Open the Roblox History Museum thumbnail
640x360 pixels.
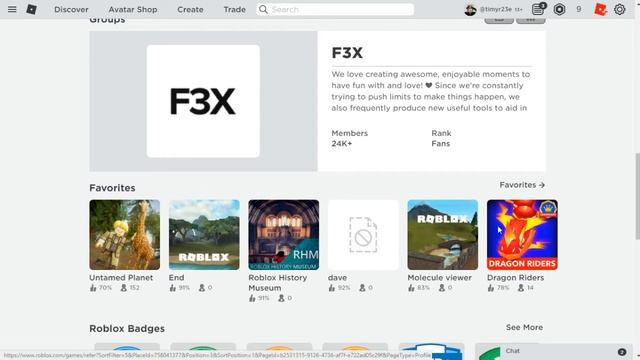click(284, 235)
